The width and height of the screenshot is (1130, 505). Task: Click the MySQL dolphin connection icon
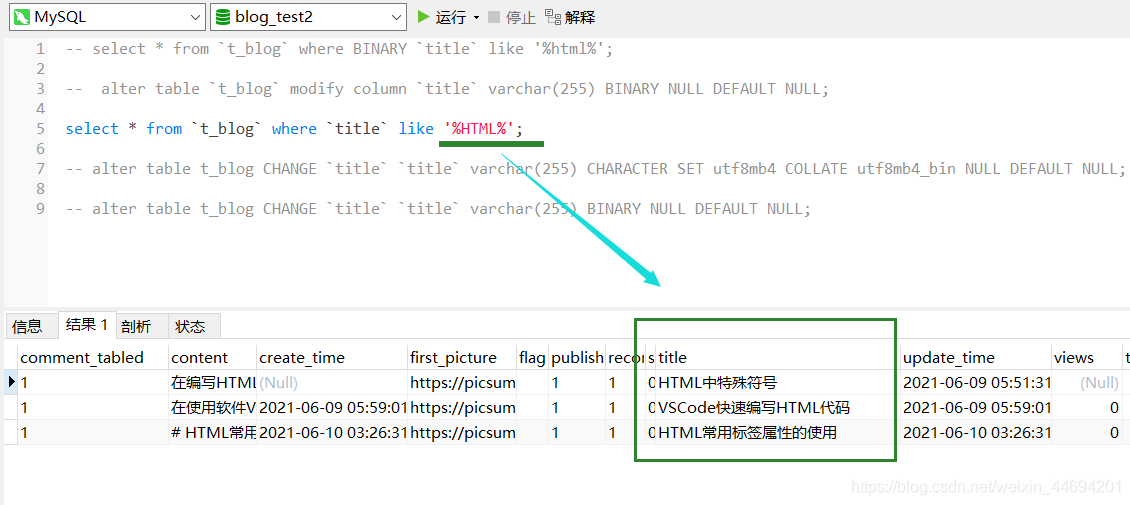[20, 17]
